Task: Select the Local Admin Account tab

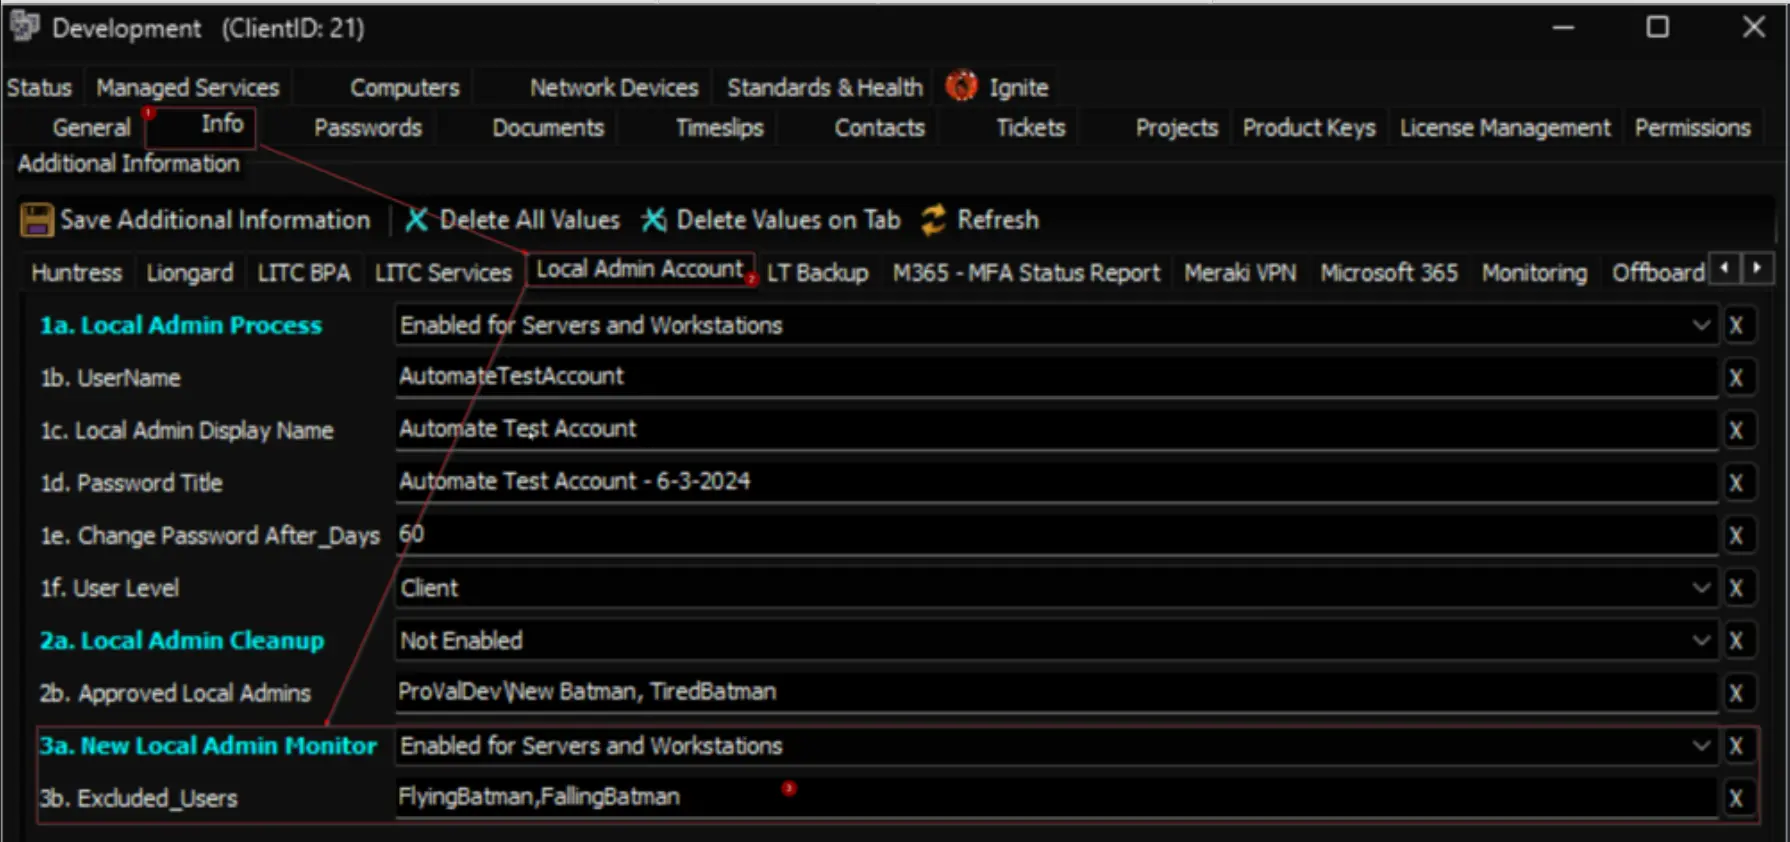Action: pyautogui.click(x=640, y=269)
